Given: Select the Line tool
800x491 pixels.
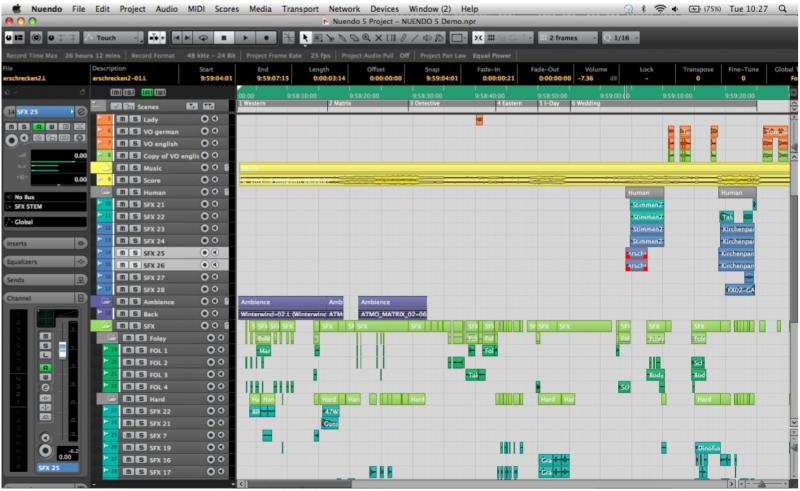Looking at the screenshot, I should 415,38.
